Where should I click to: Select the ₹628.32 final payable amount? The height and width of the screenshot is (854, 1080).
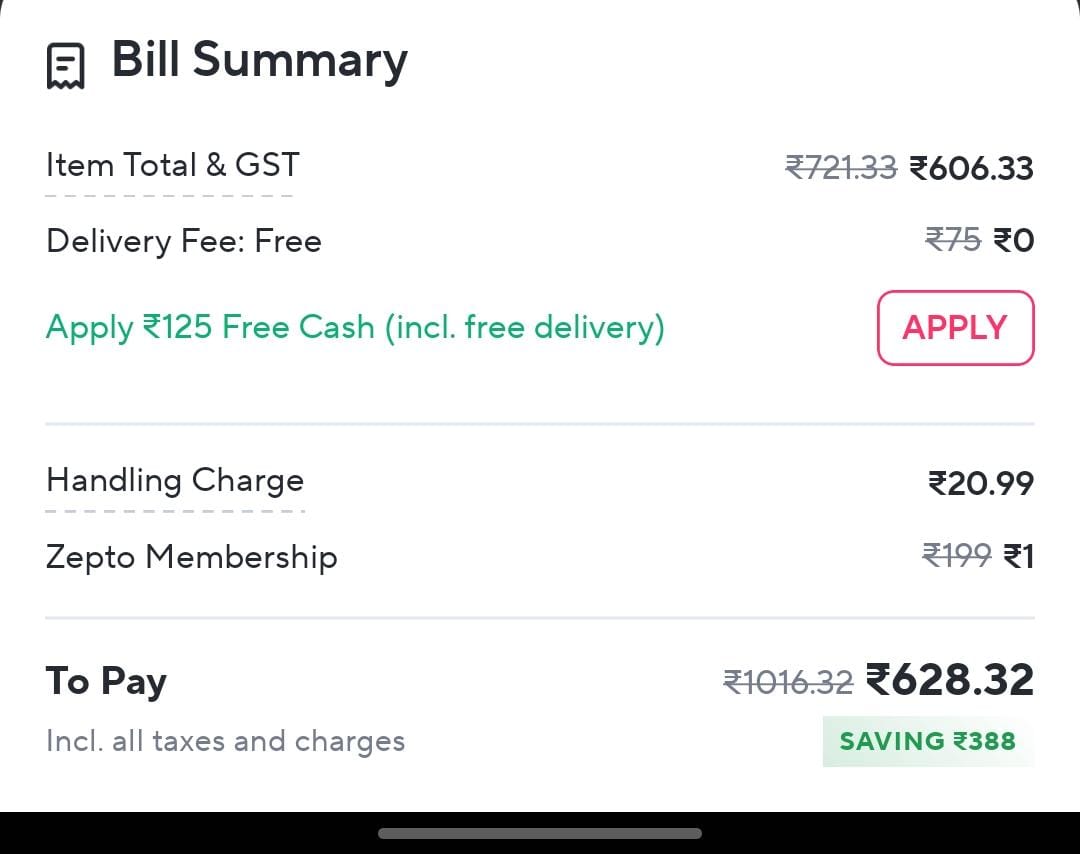(950, 680)
